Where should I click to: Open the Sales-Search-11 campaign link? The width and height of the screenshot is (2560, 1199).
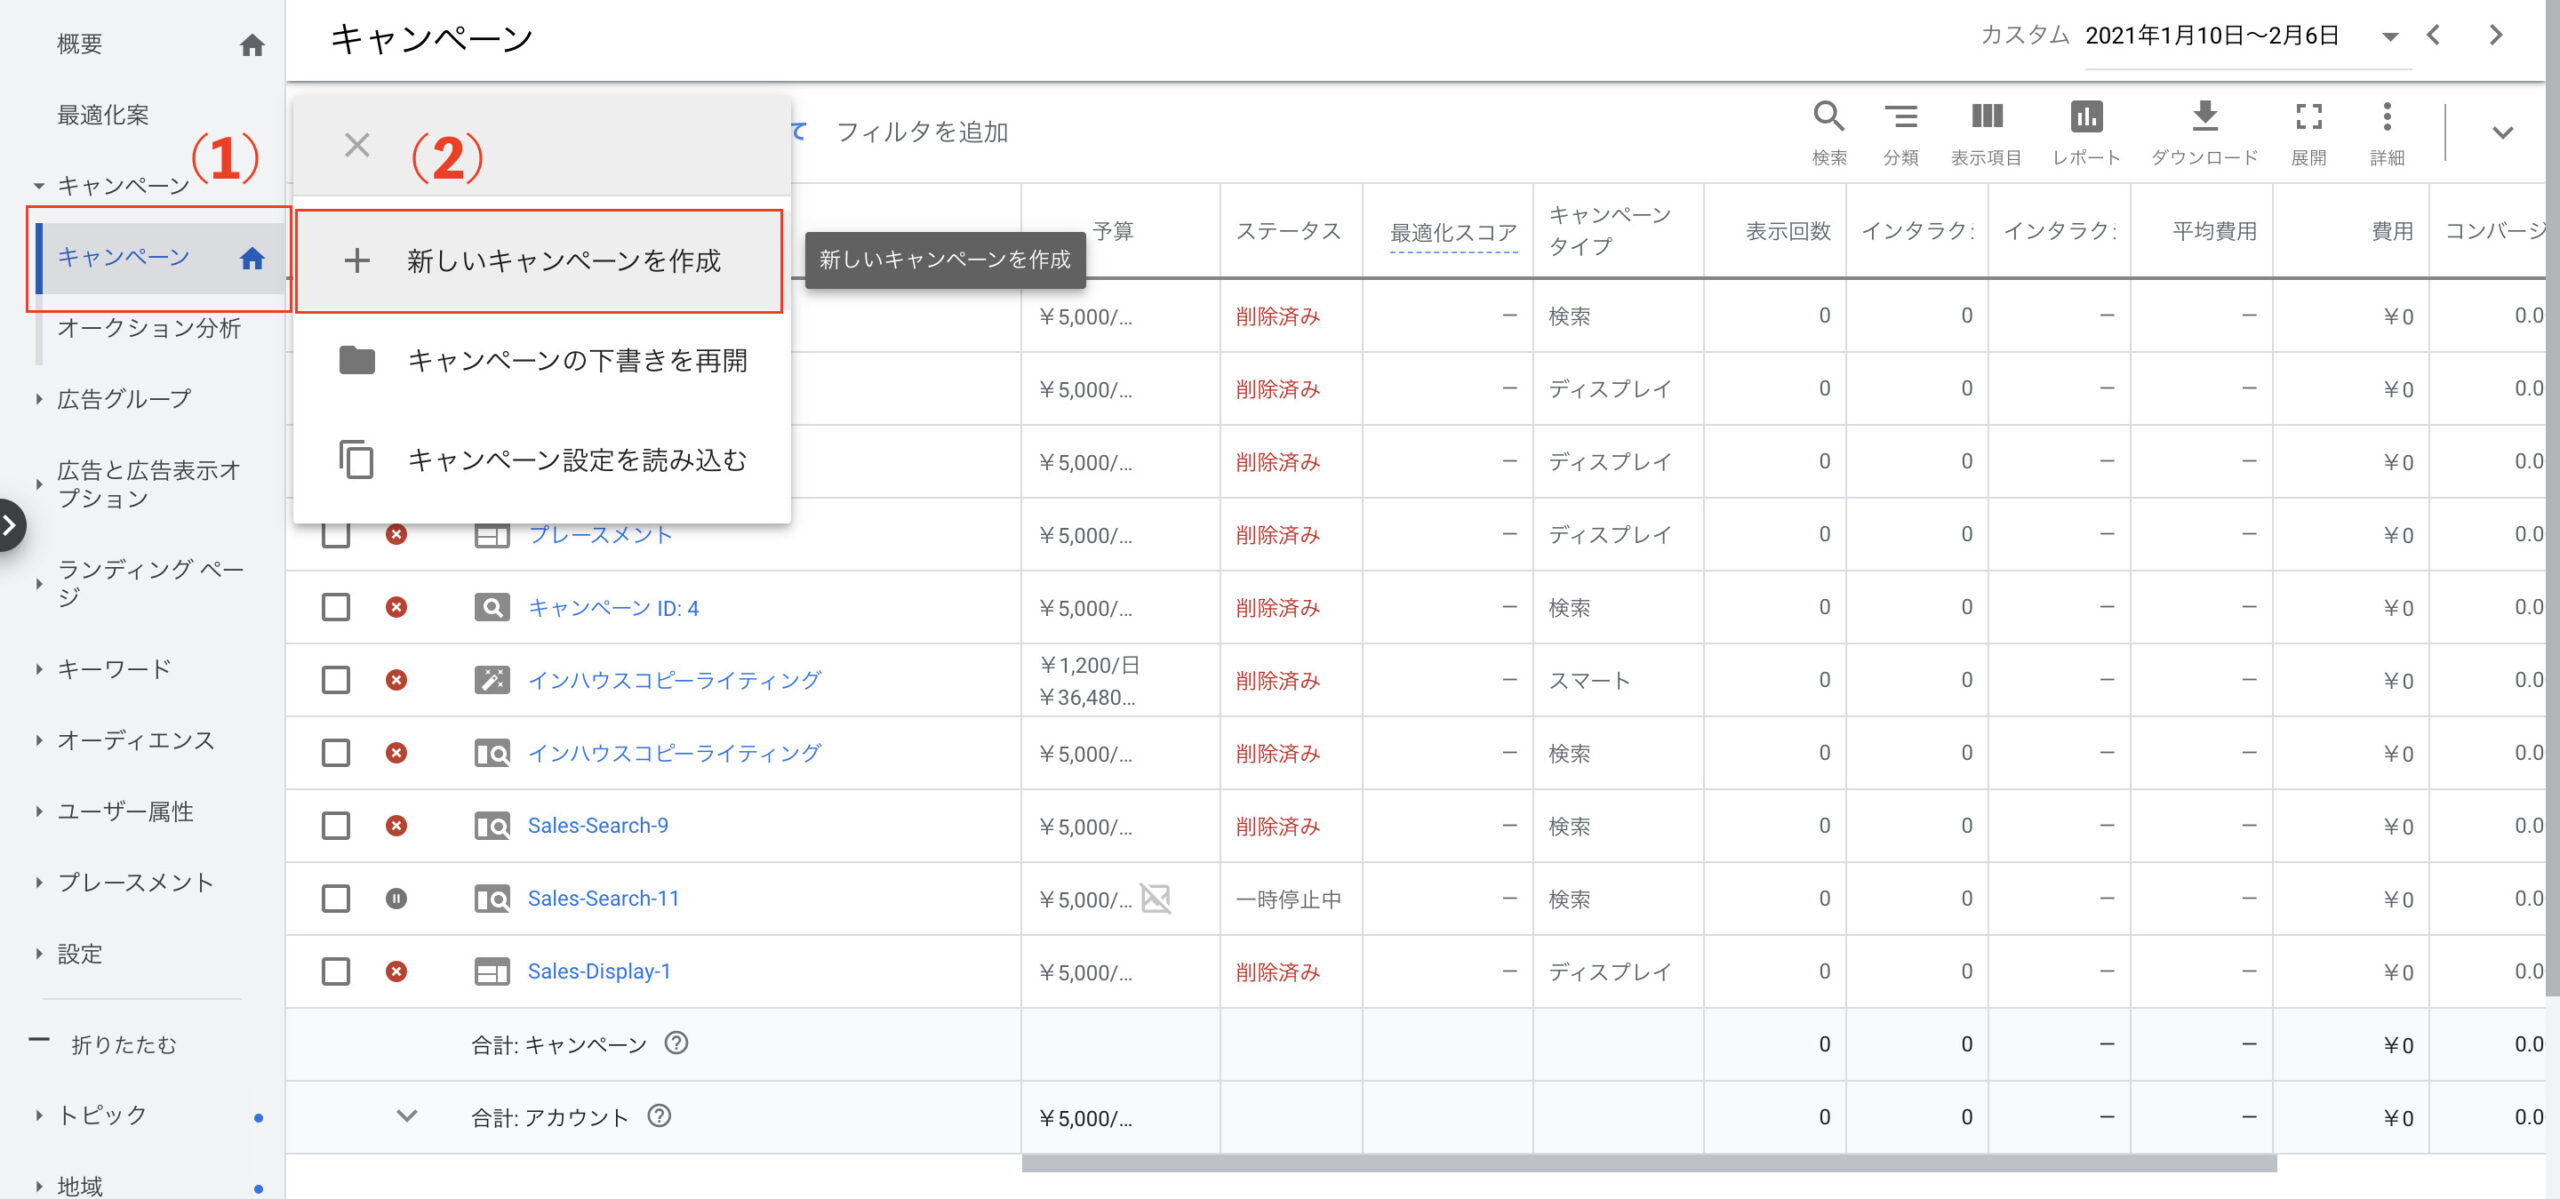[x=602, y=898]
